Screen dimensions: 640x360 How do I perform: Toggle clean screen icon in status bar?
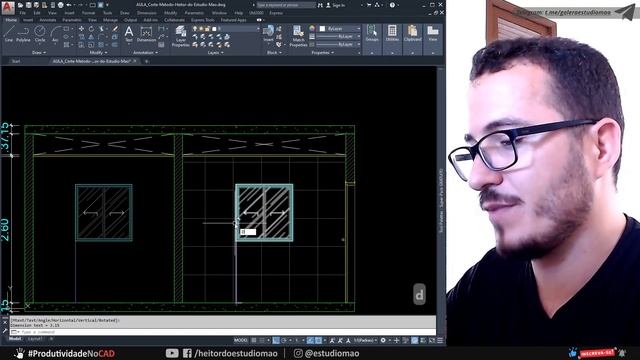click(432, 340)
